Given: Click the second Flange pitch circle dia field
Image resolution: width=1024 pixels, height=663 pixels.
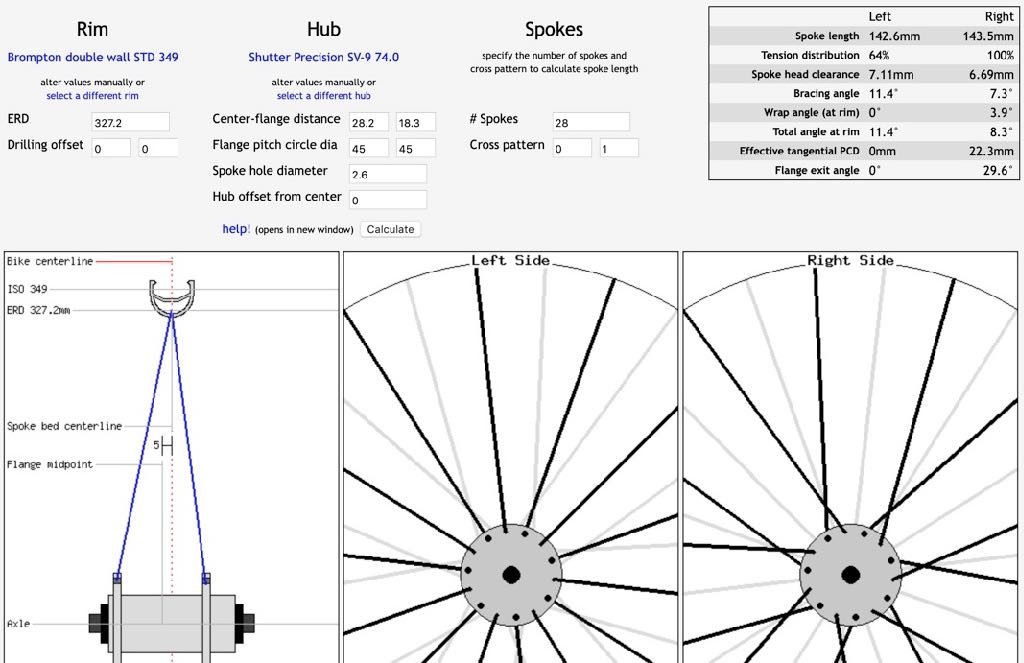Looking at the screenshot, I should click(415, 148).
